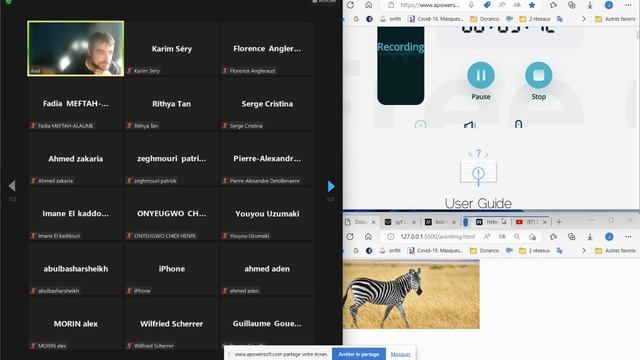Image resolution: width=640 pixels, height=360 pixels.
Task: Close the 'Docu' tab in bottom browser
Action: coord(373,222)
